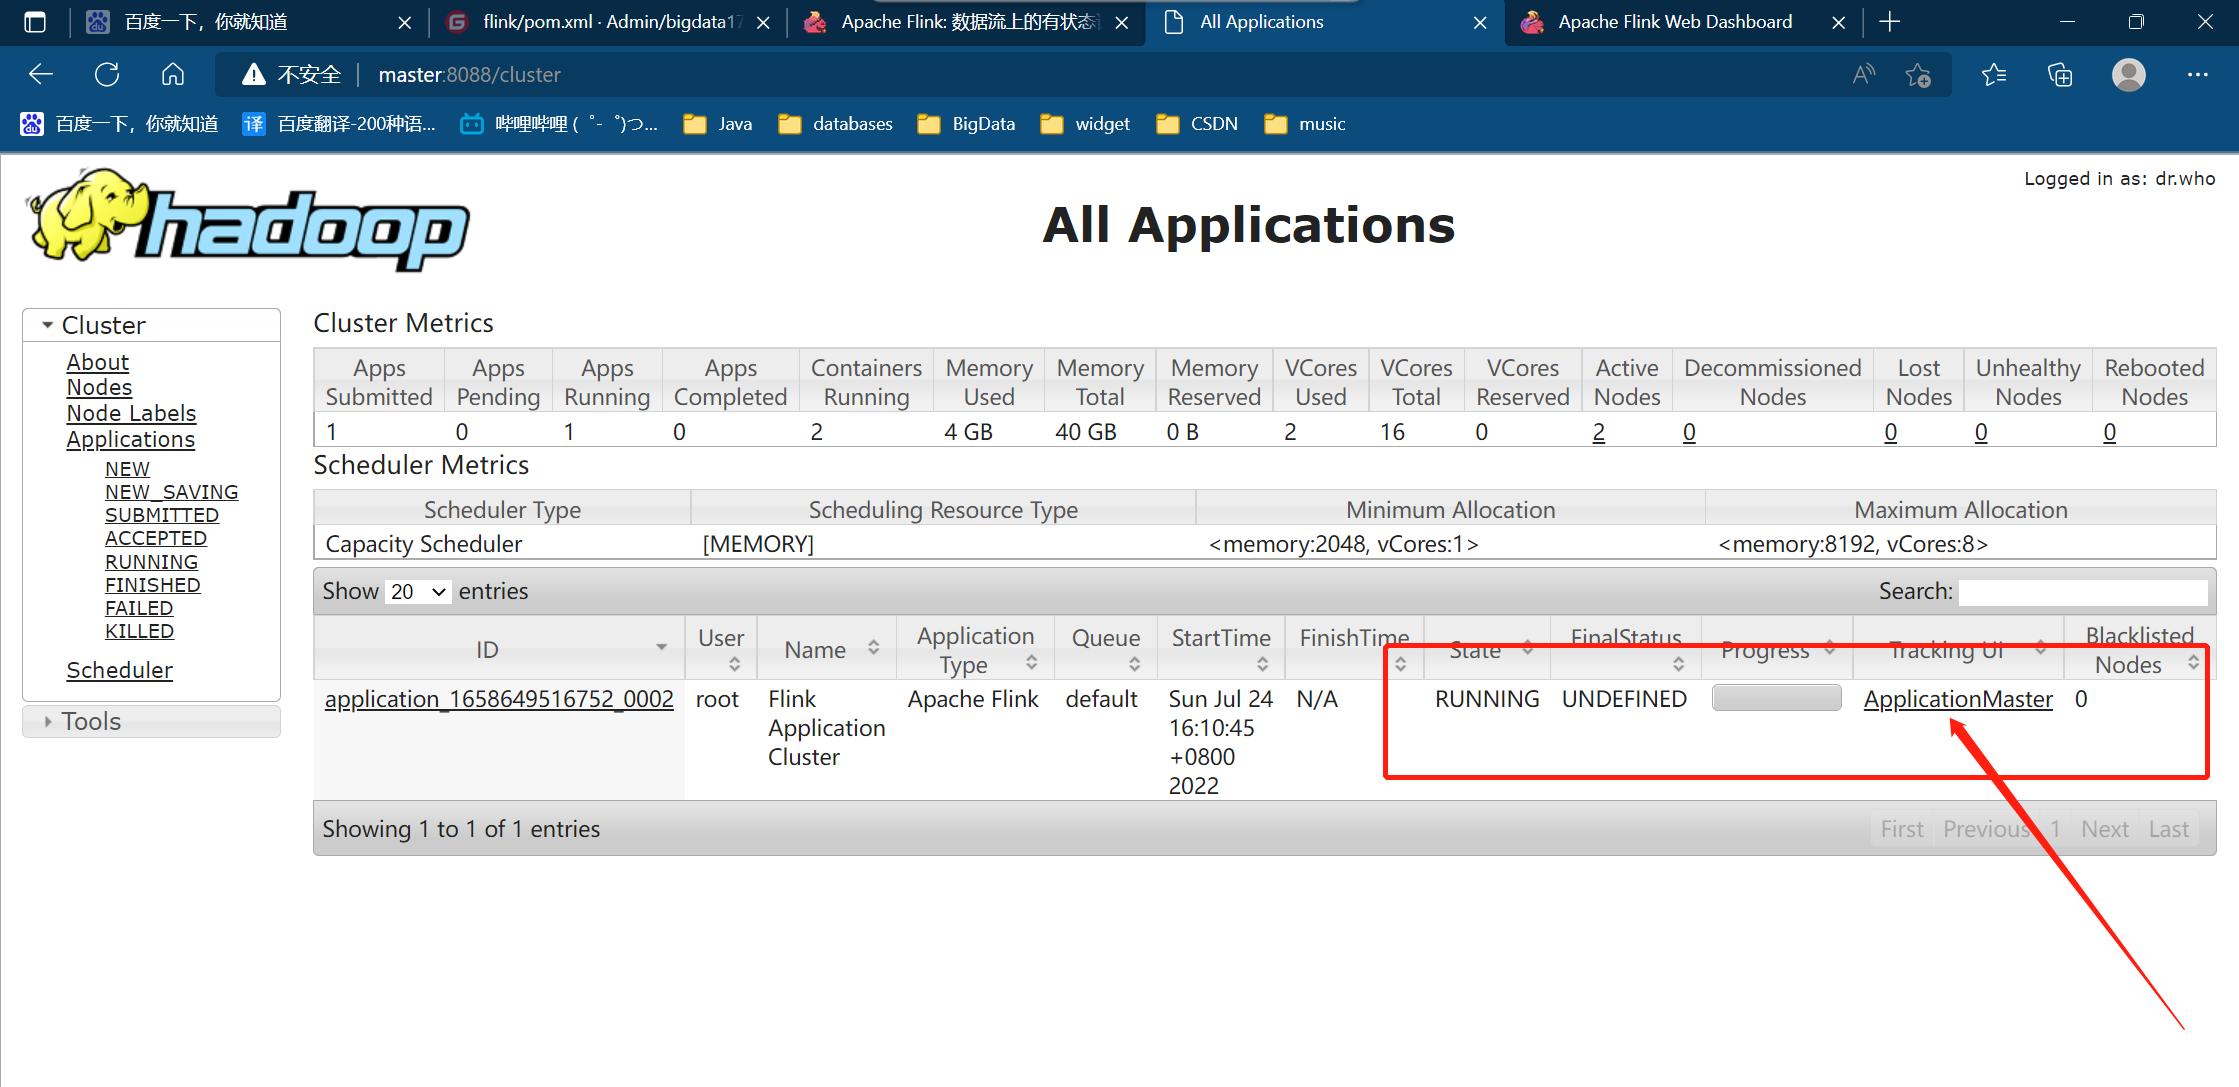This screenshot has width=2239, height=1087.
Task: Switch to Apache Flink Web Dashboard tab
Action: [x=1674, y=22]
